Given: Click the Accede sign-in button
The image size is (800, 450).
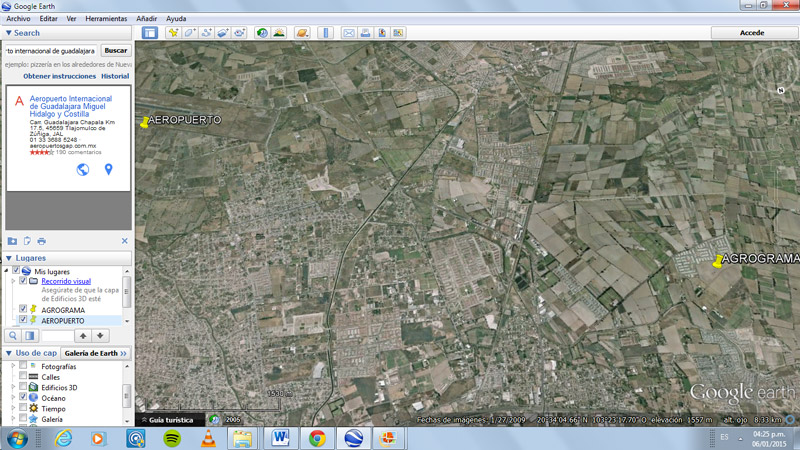Looking at the screenshot, I should point(752,33).
